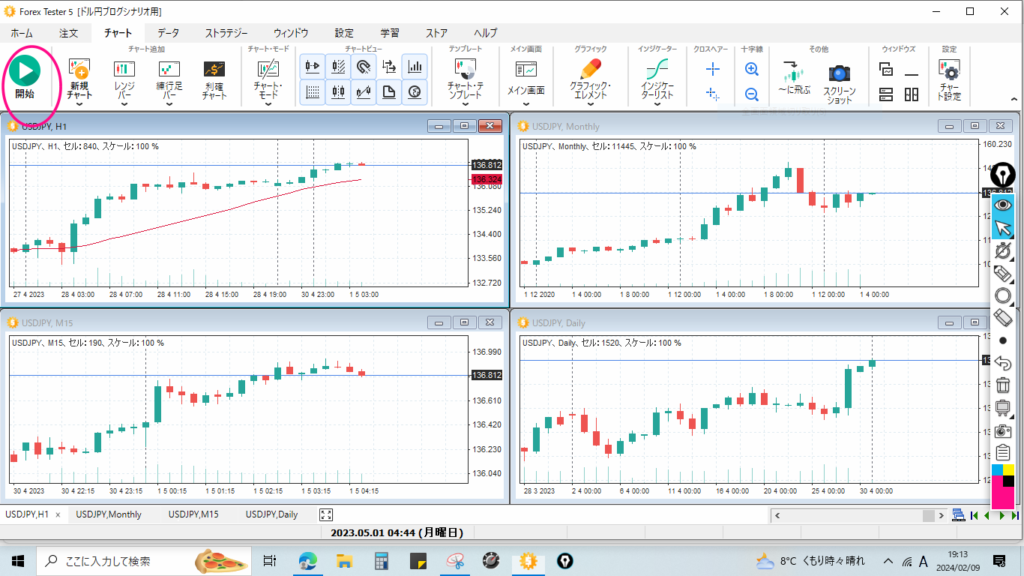Toggle the chart grid display icon
Image resolution: width=1024 pixels, height=576 pixels.
pos(313,92)
